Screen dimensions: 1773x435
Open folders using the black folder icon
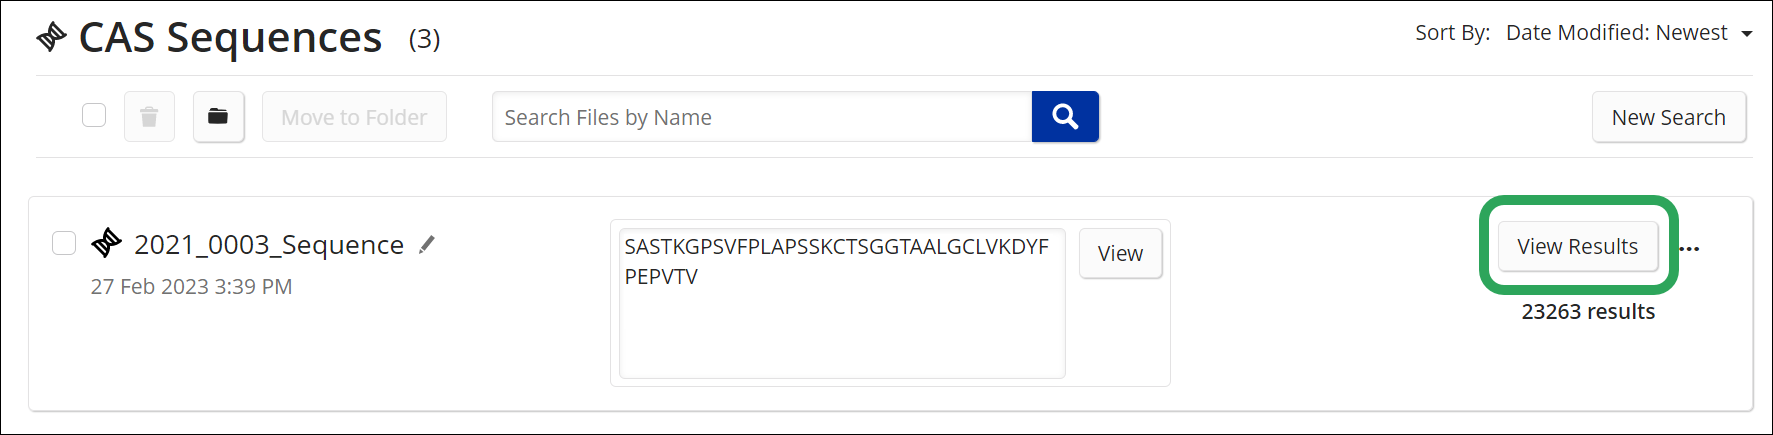218,117
